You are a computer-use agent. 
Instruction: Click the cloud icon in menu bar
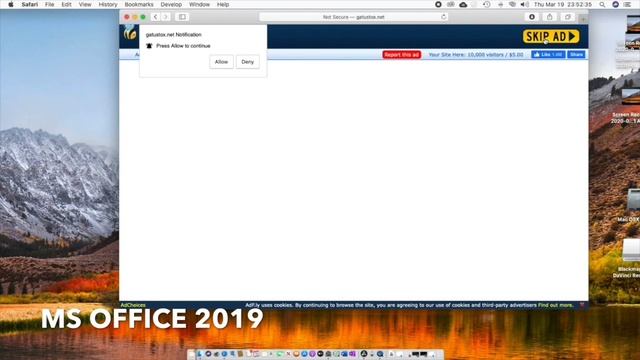pos(463,4)
